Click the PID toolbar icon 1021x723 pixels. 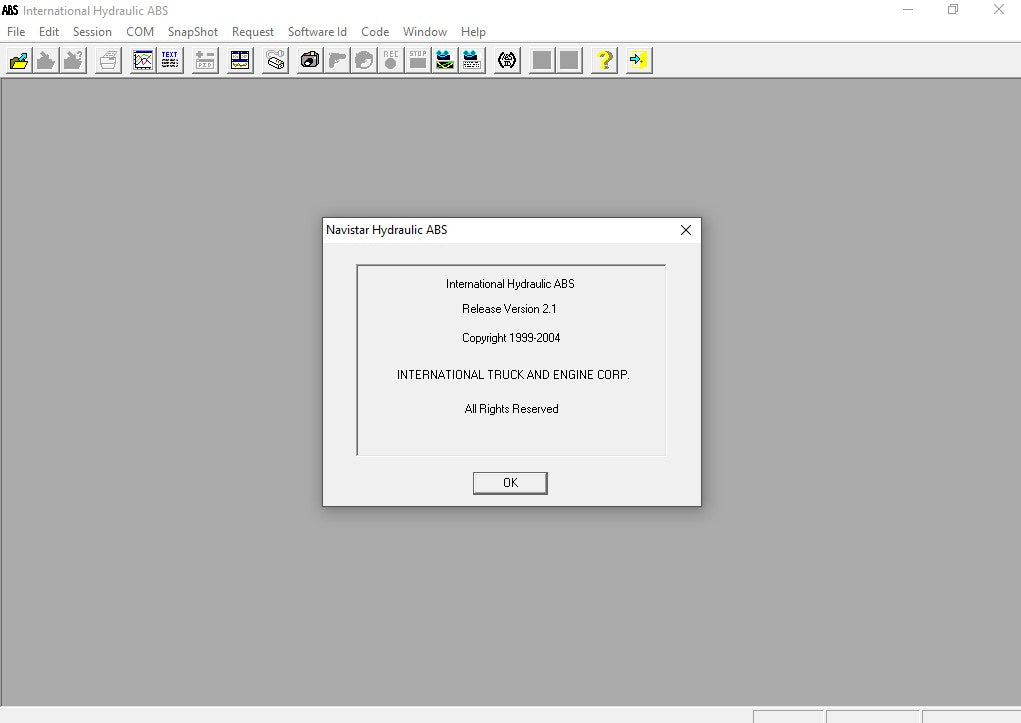coord(205,61)
